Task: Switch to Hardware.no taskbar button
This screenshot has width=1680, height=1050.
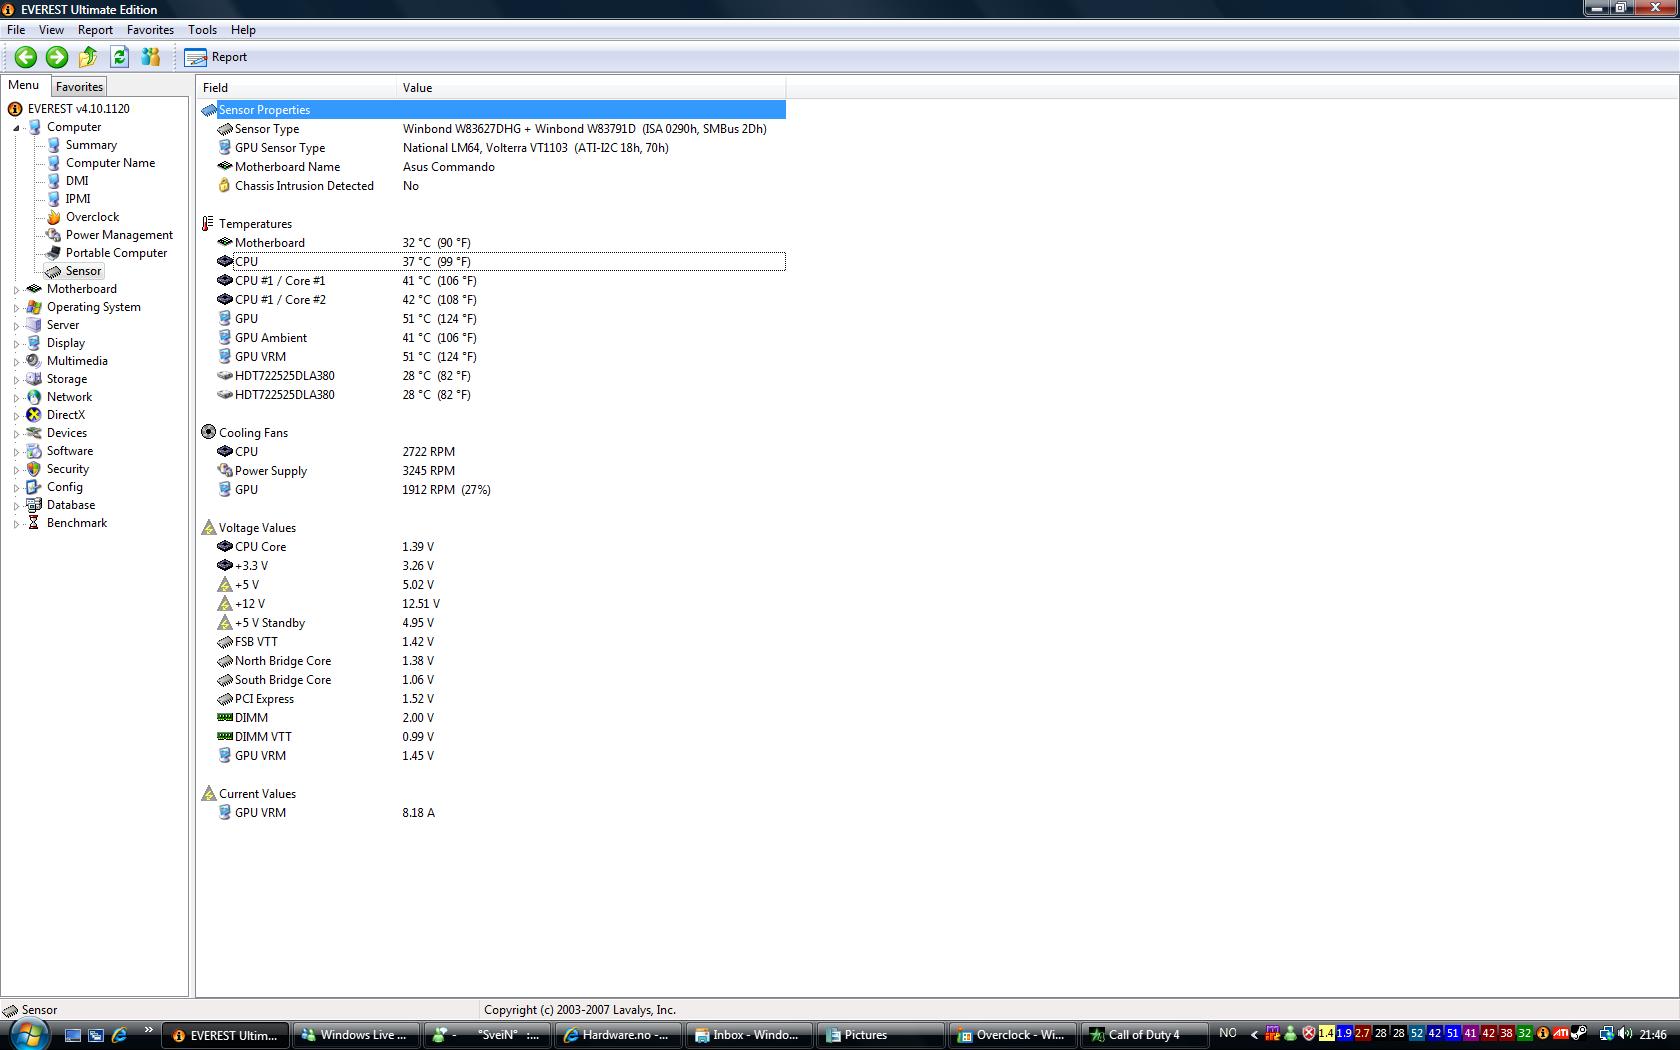Action: [619, 1035]
